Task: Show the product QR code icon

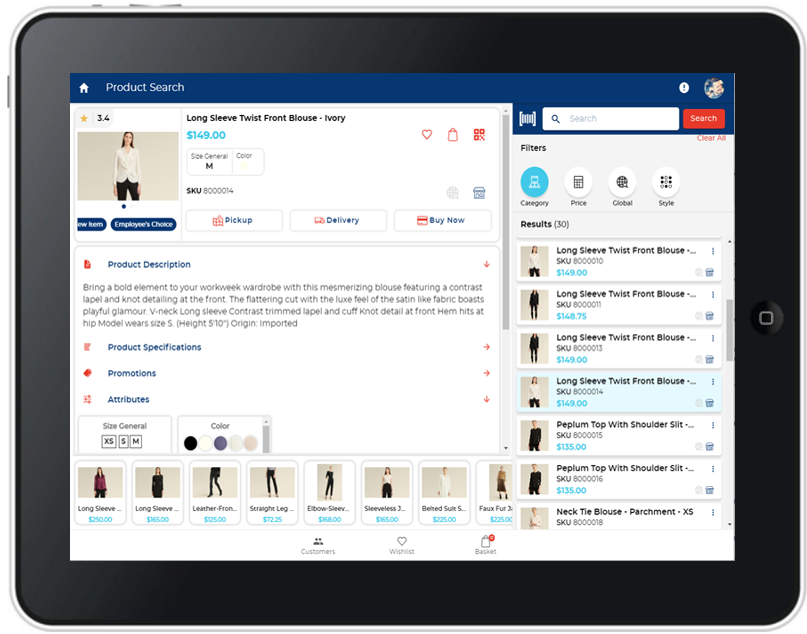Action: 479,135
